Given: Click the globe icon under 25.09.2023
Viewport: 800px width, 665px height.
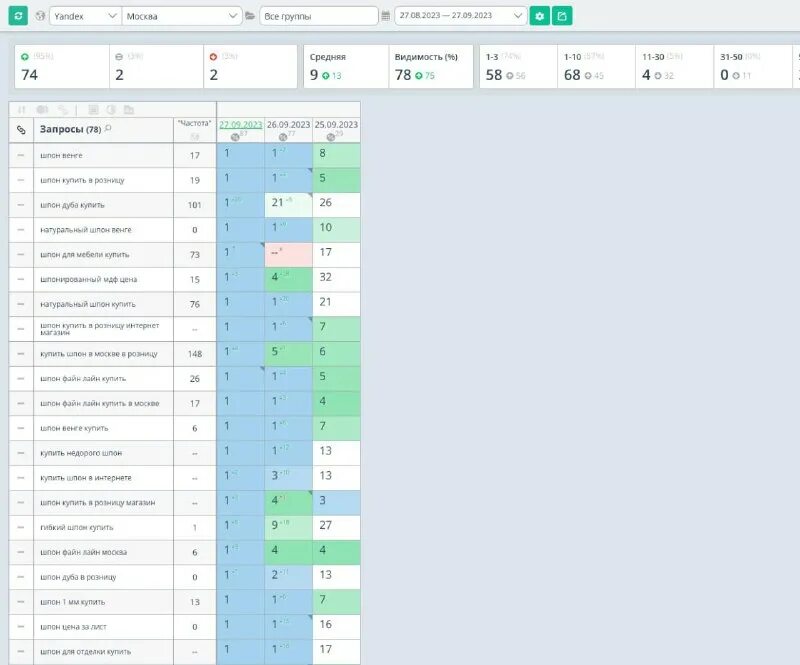Looking at the screenshot, I should tap(331, 137).
